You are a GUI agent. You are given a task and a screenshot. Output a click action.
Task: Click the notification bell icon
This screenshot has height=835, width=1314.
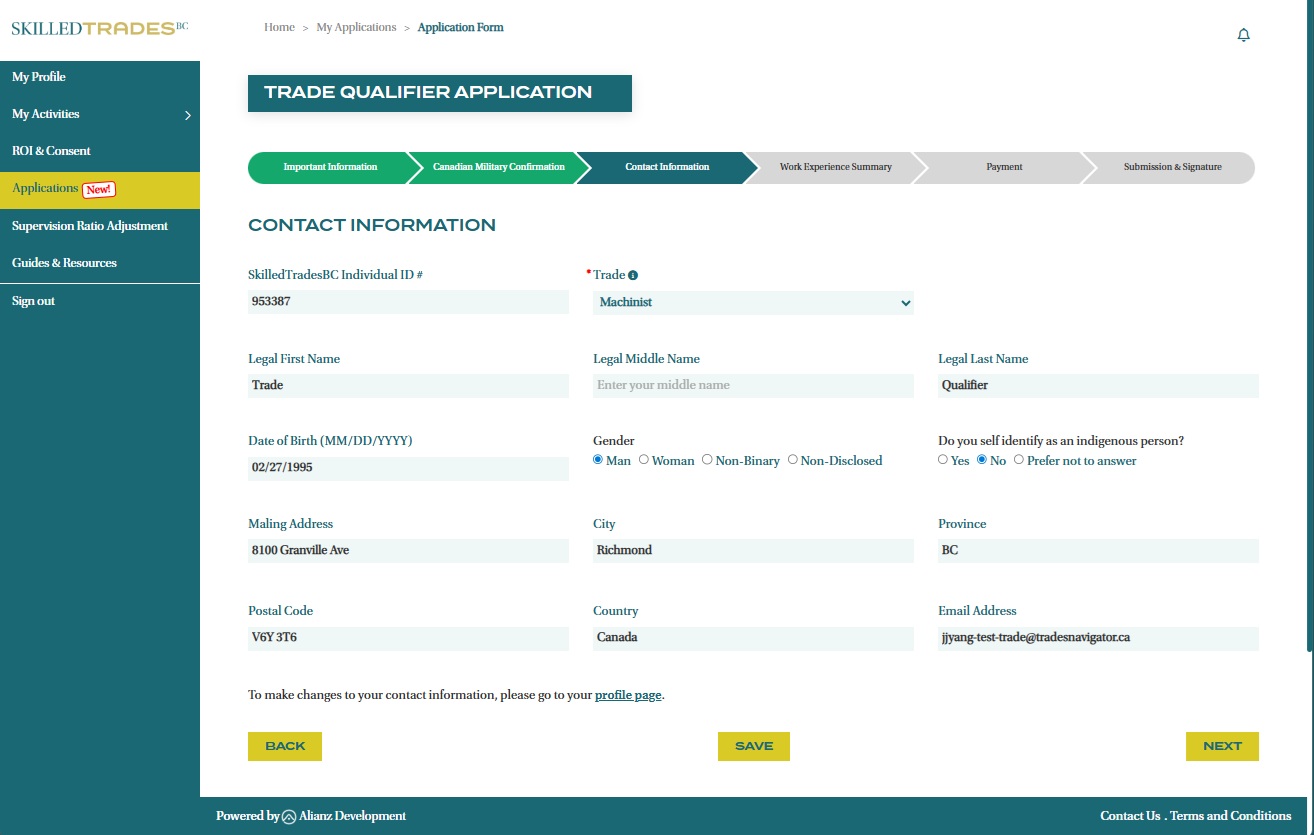click(x=1243, y=35)
